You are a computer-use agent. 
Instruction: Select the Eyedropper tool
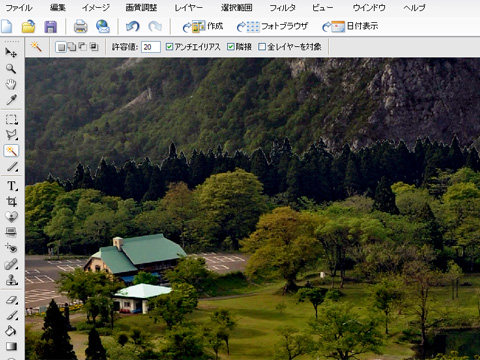pyautogui.click(x=11, y=100)
